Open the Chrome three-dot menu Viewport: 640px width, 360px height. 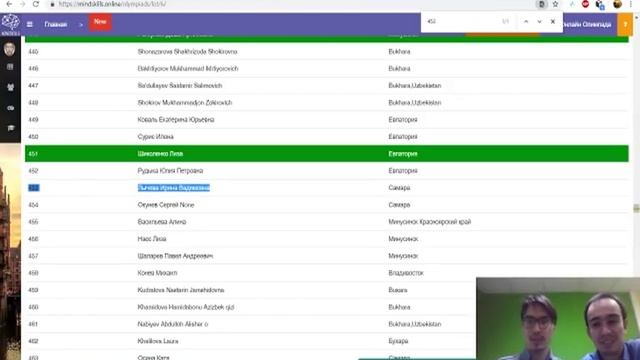click(x=631, y=4)
